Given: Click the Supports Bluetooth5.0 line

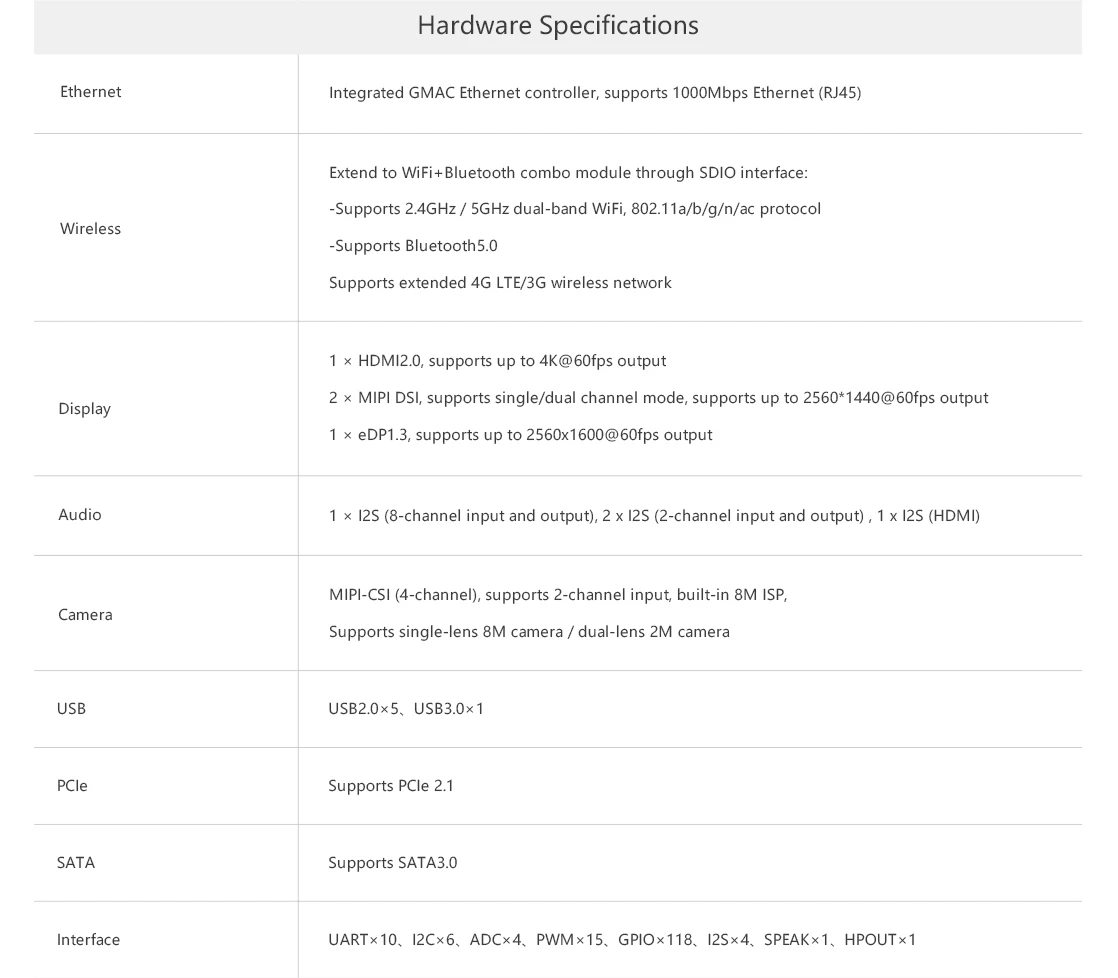Looking at the screenshot, I should 413,246.
